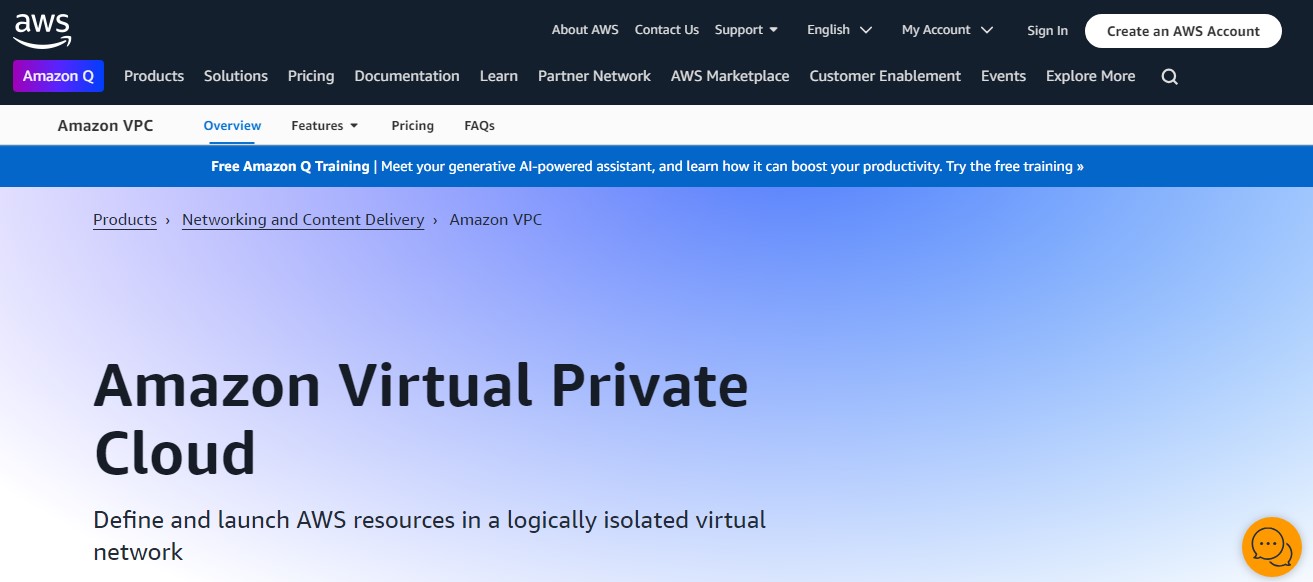Open the Documentation menu item
Viewport: 1313px width, 582px height.
pyautogui.click(x=406, y=76)
